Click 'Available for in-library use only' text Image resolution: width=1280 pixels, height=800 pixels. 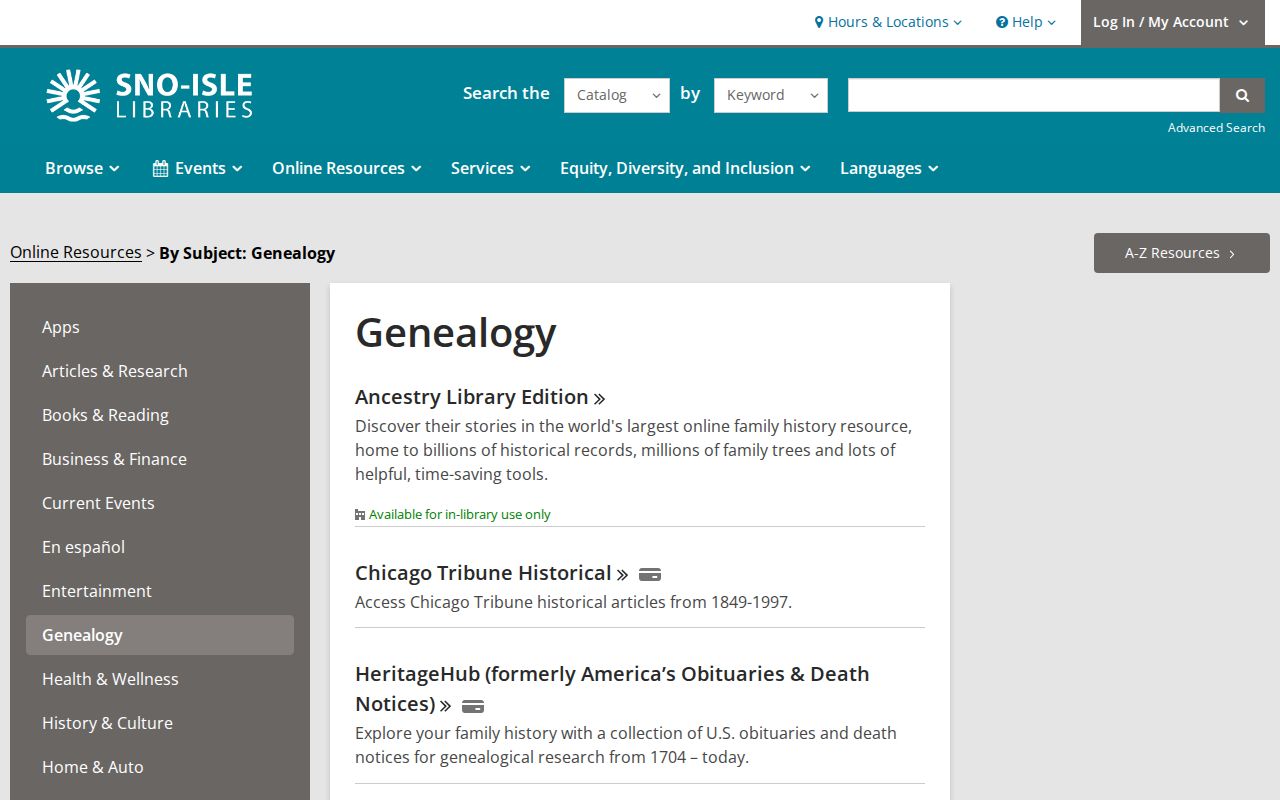coord(460,515)
